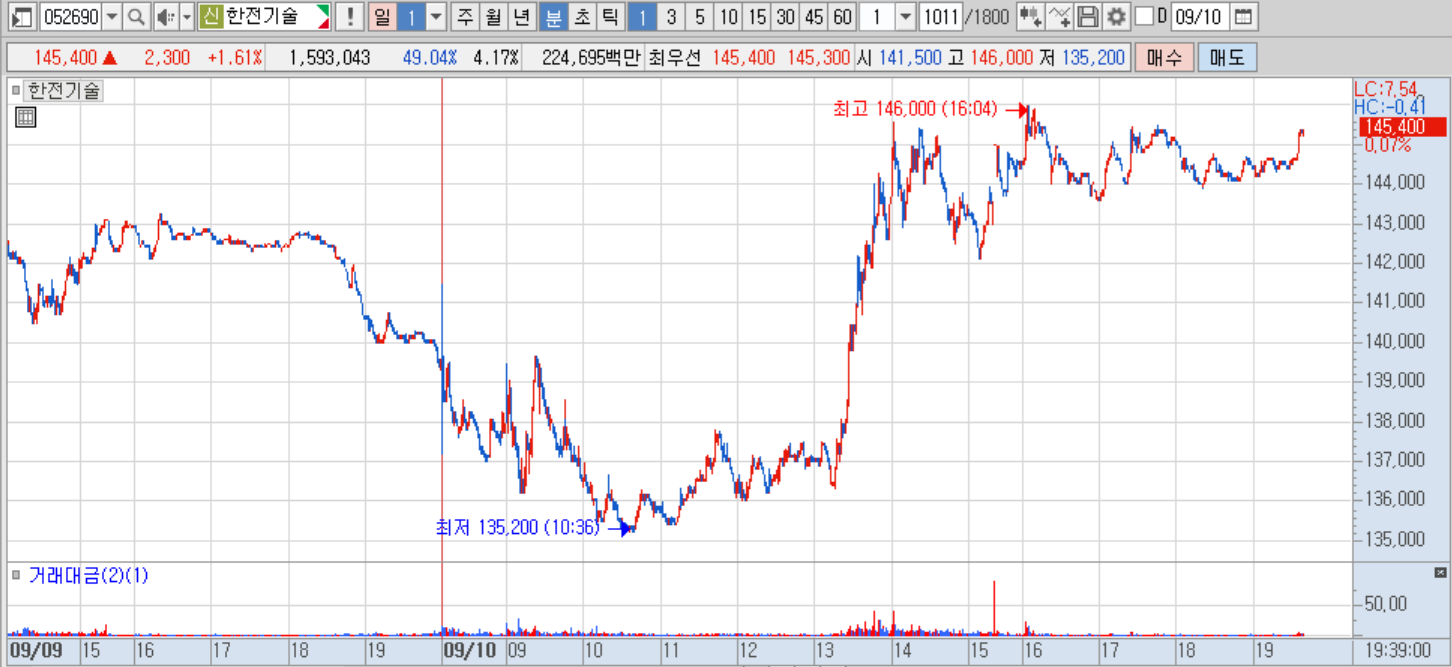Open stock search with the magnifier icon
This screenshot has height=667, width=1452.
(137, 17)
